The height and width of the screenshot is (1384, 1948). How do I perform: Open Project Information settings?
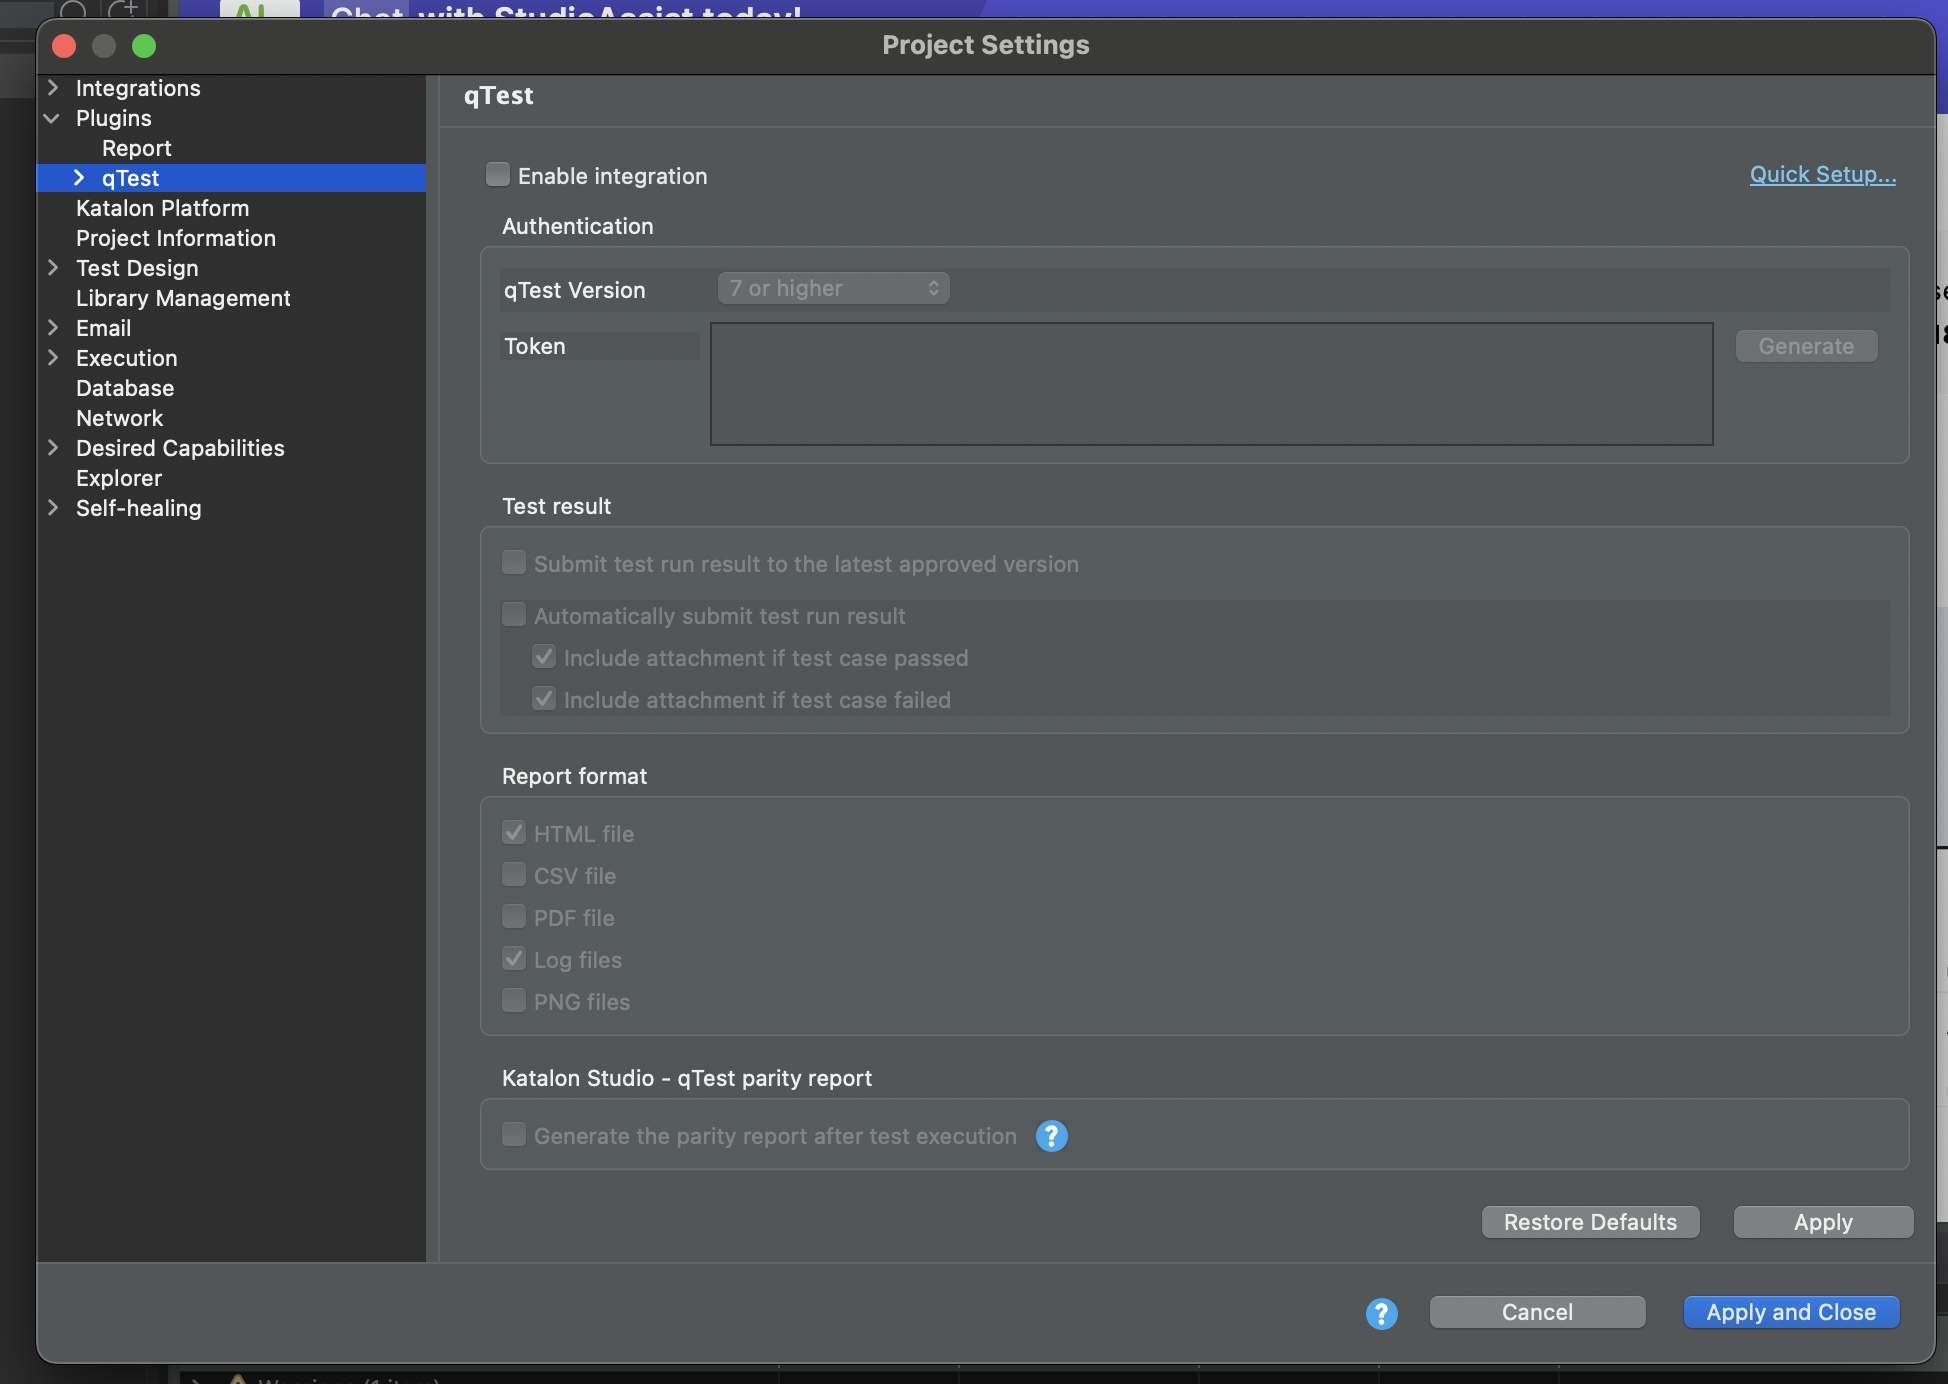[x=175, y=238]
